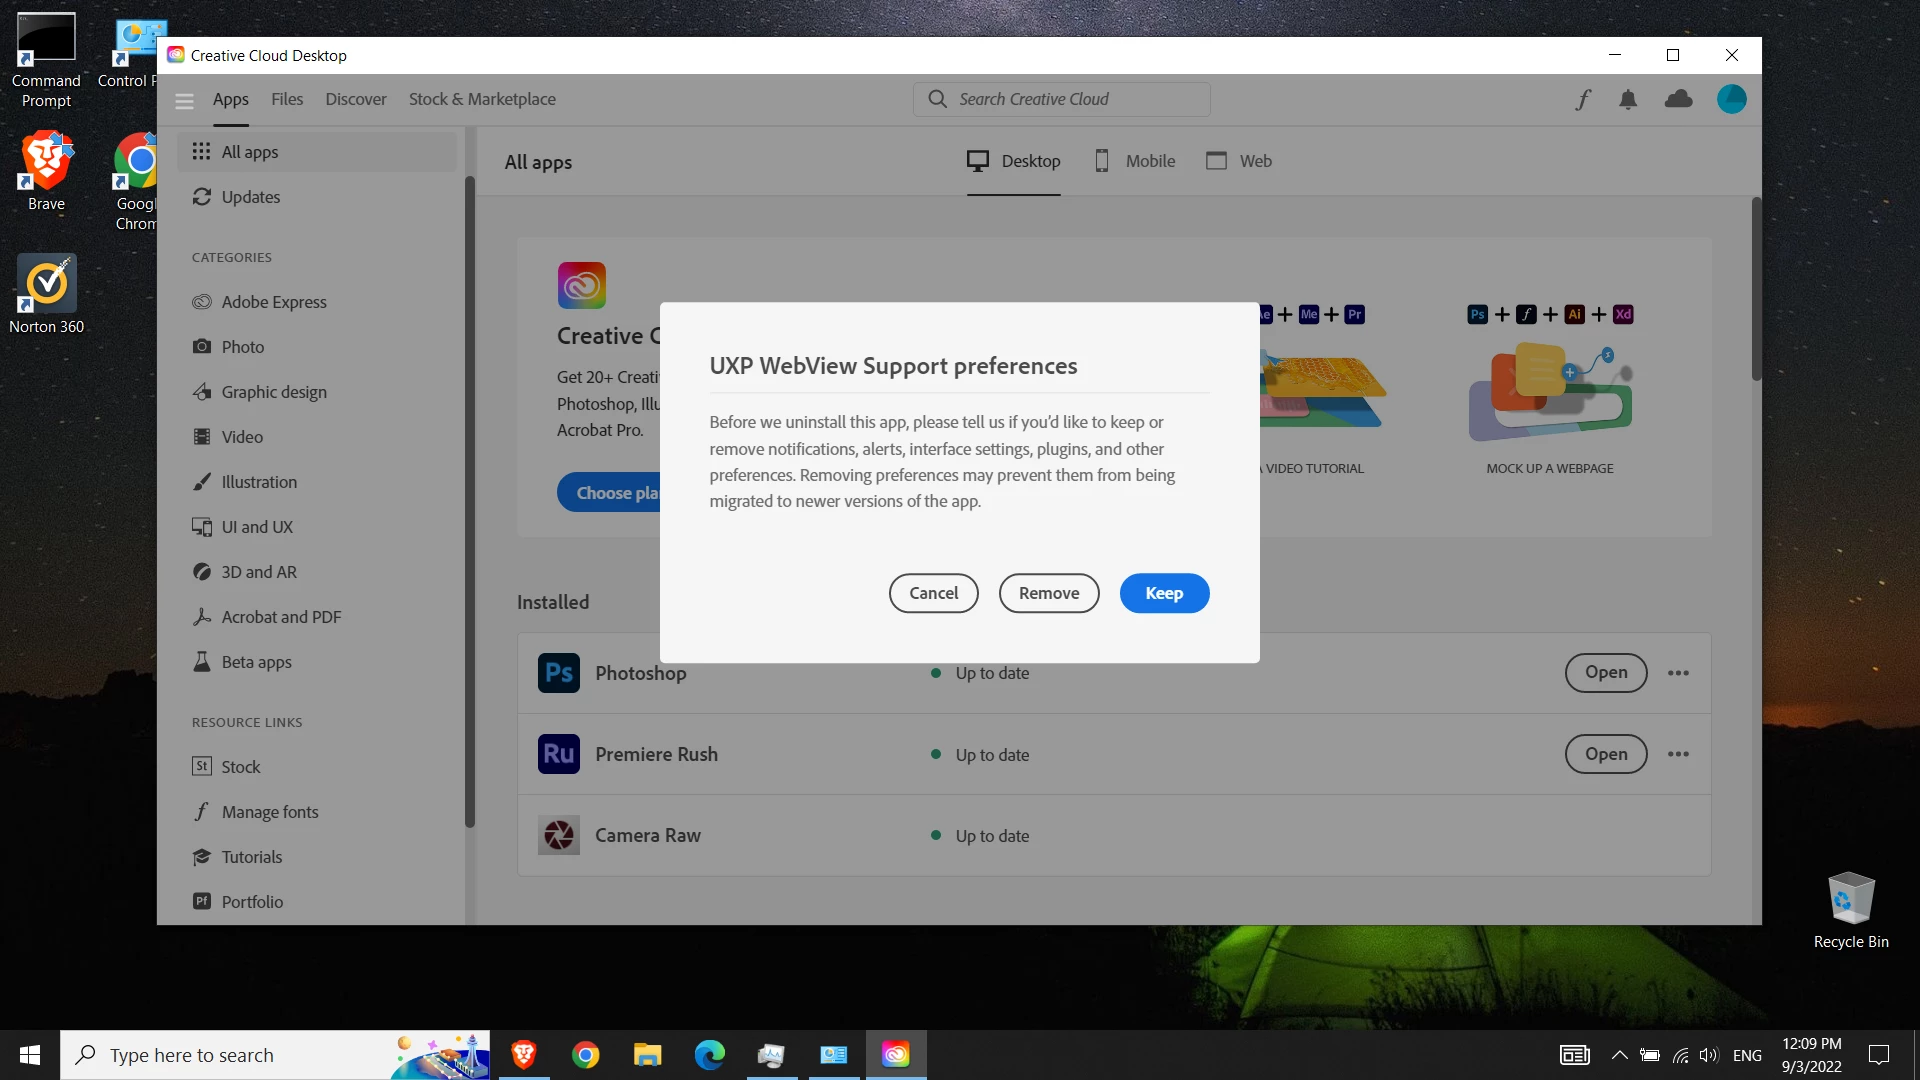Click the Camera Raw app icon
This screenshot has height=1080, width=1920.
coord(559,835)
